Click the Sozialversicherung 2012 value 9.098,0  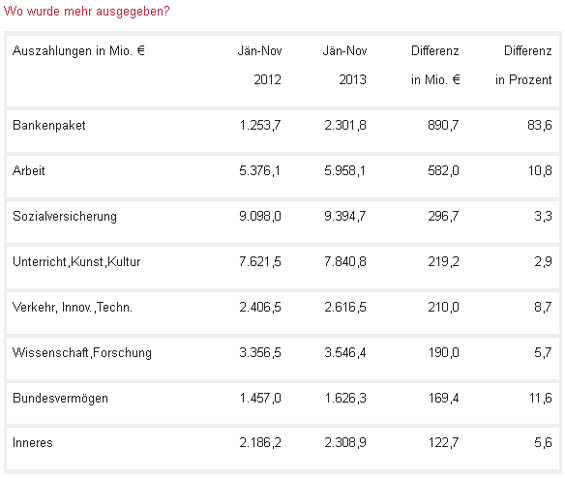pos(260,216)
